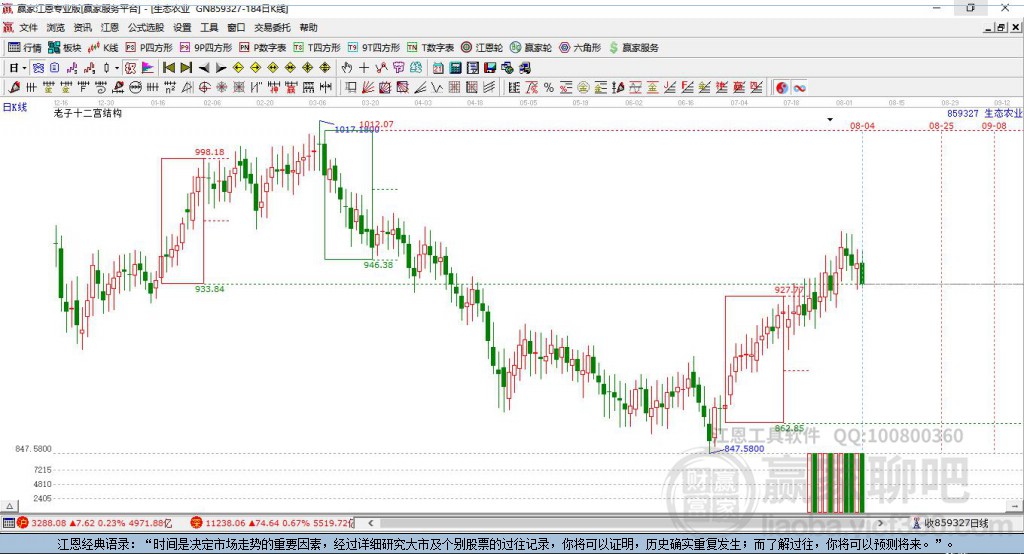Click the 09-08 date marker label

click(994, 126)
